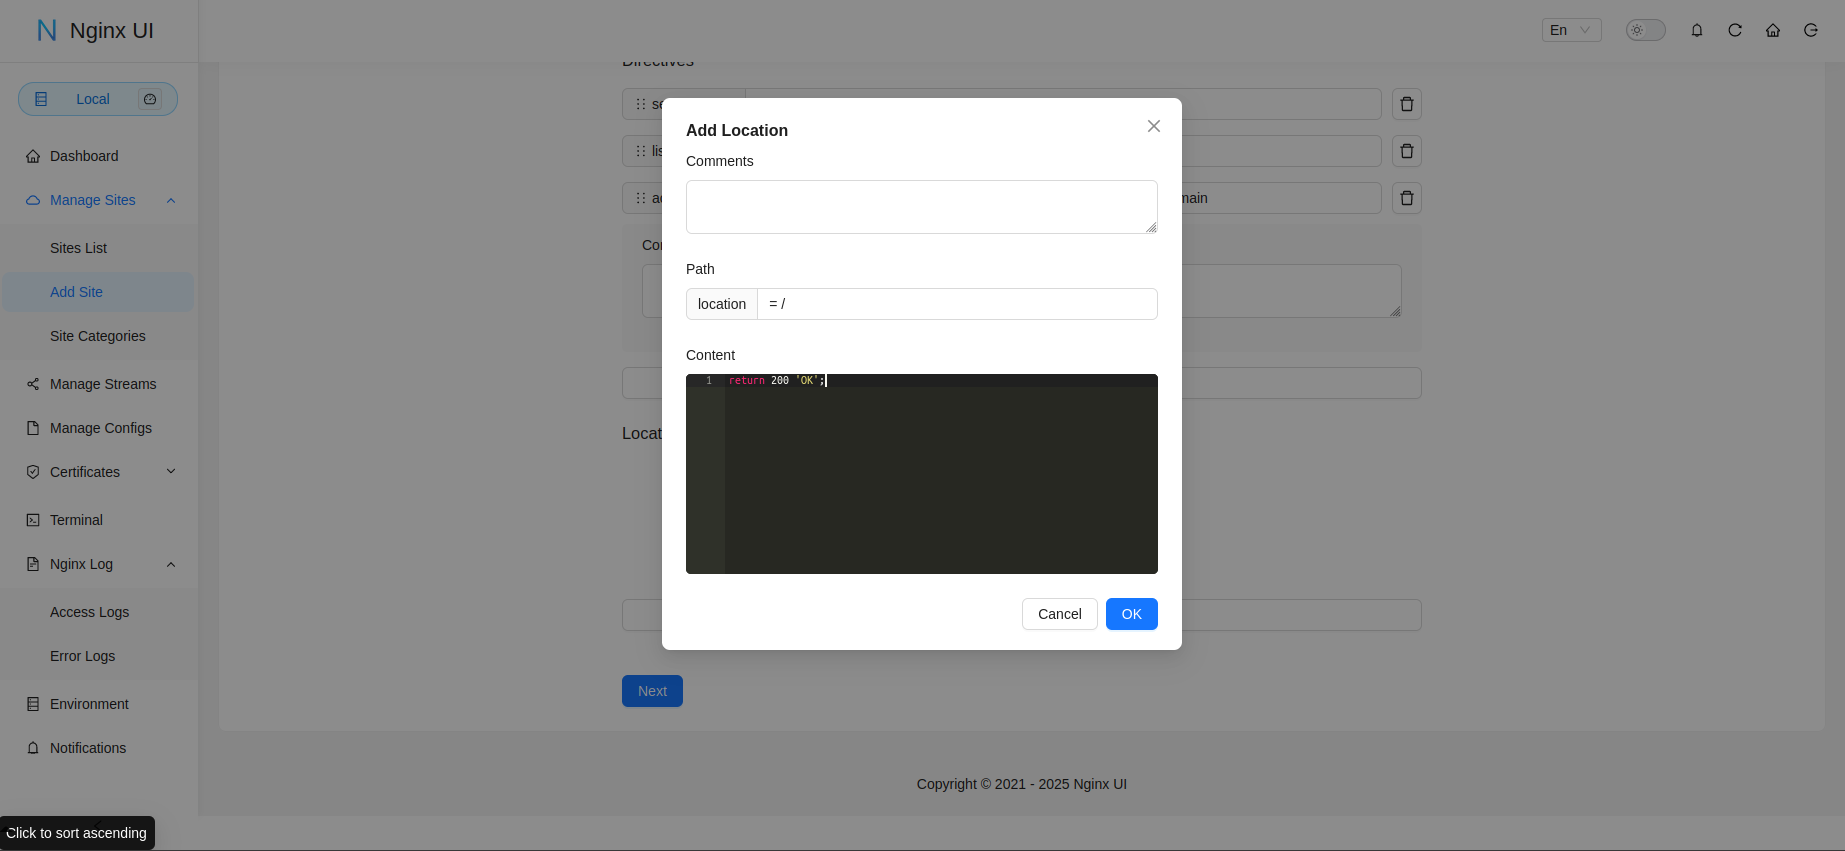Delete the first directive row
The height and width of the screenshot is (851, 1845).
(1407, 104)
